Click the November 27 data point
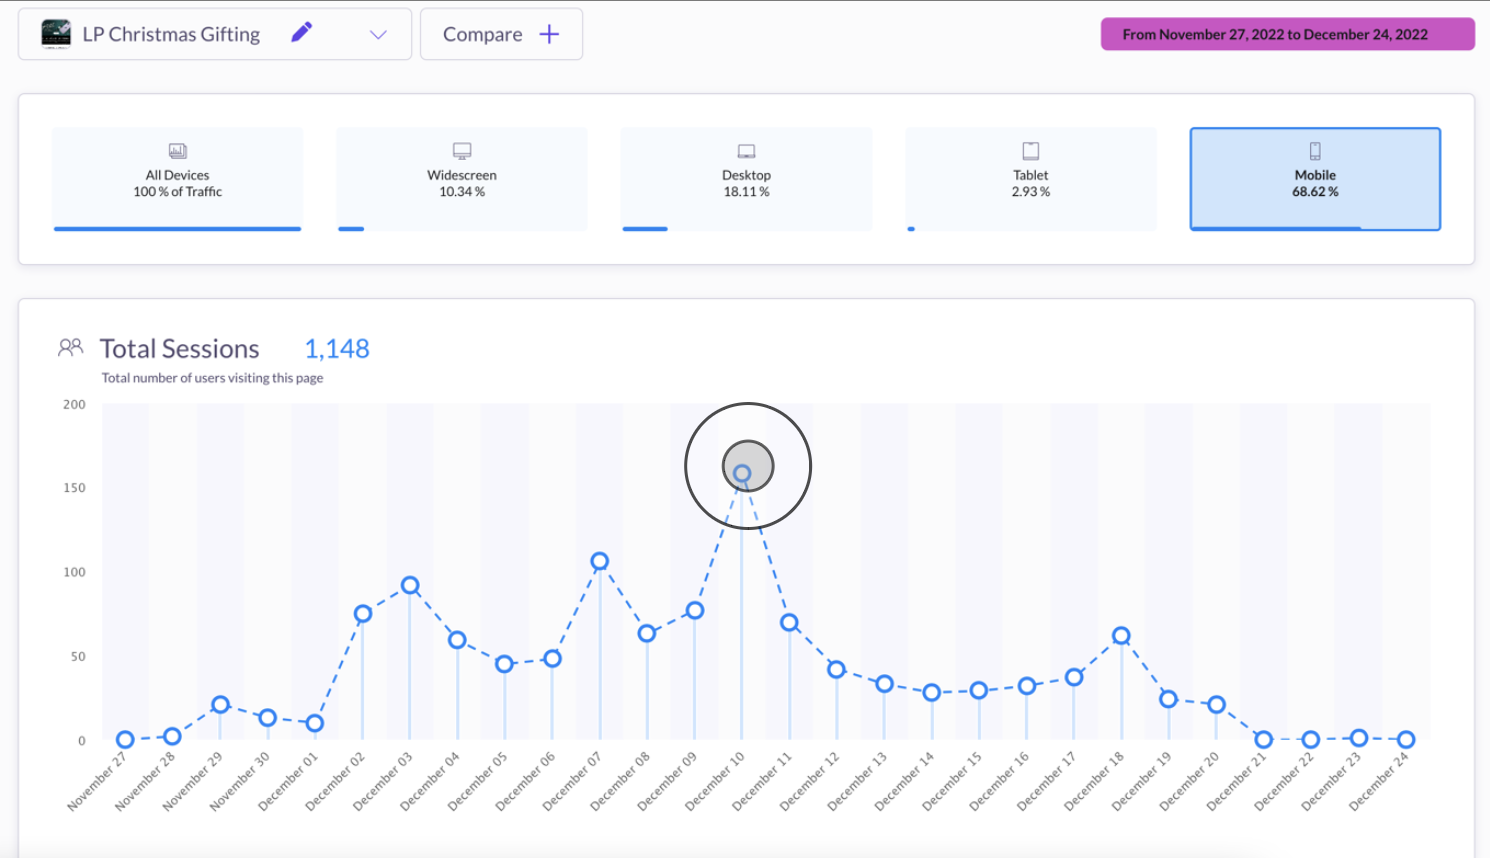 pyautogui.click(x=125, y=740)
